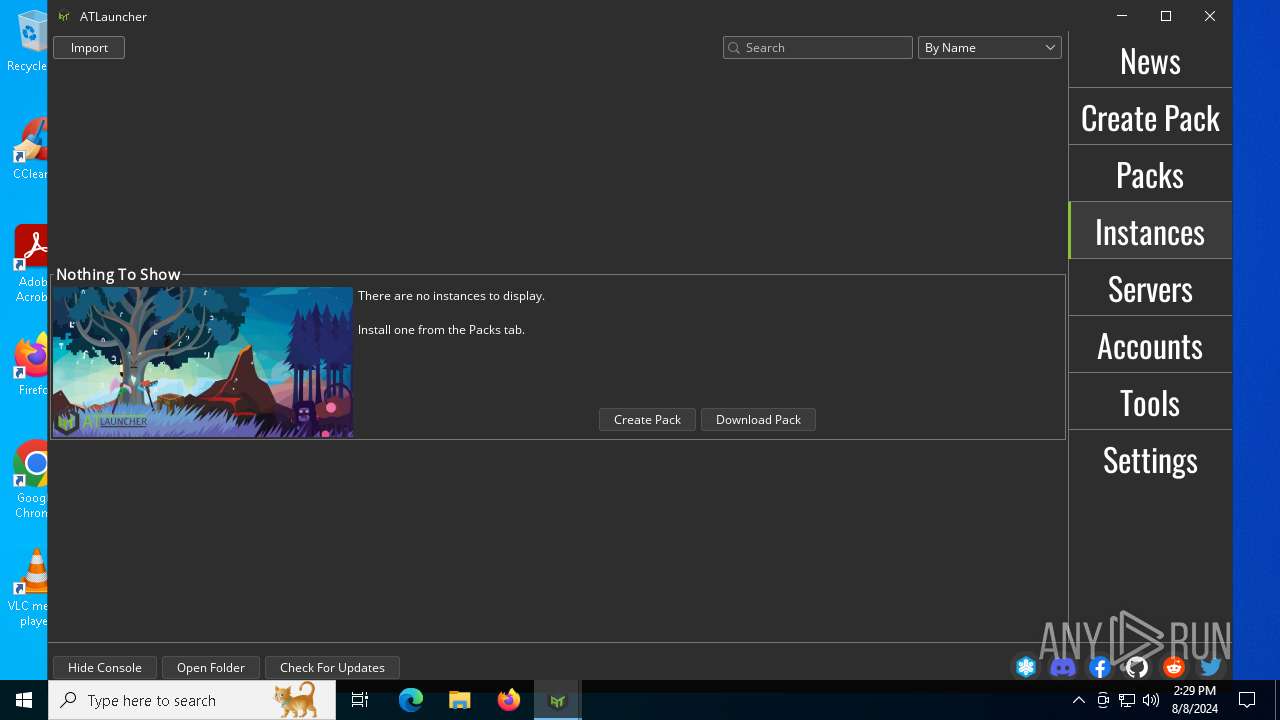Switch to the Packs tab
Image resolution: width=1280 pixels, height=720 pixels.
pos(1150,174)
